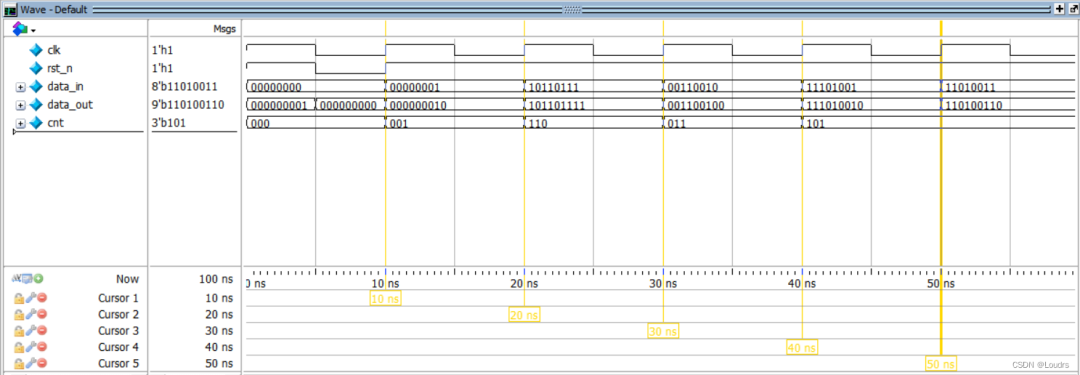Viewport: 1080px width, 375px height.
Task: Click the edit grid and timeline icon
Action: pyautogui.click(x=28, y=278)
